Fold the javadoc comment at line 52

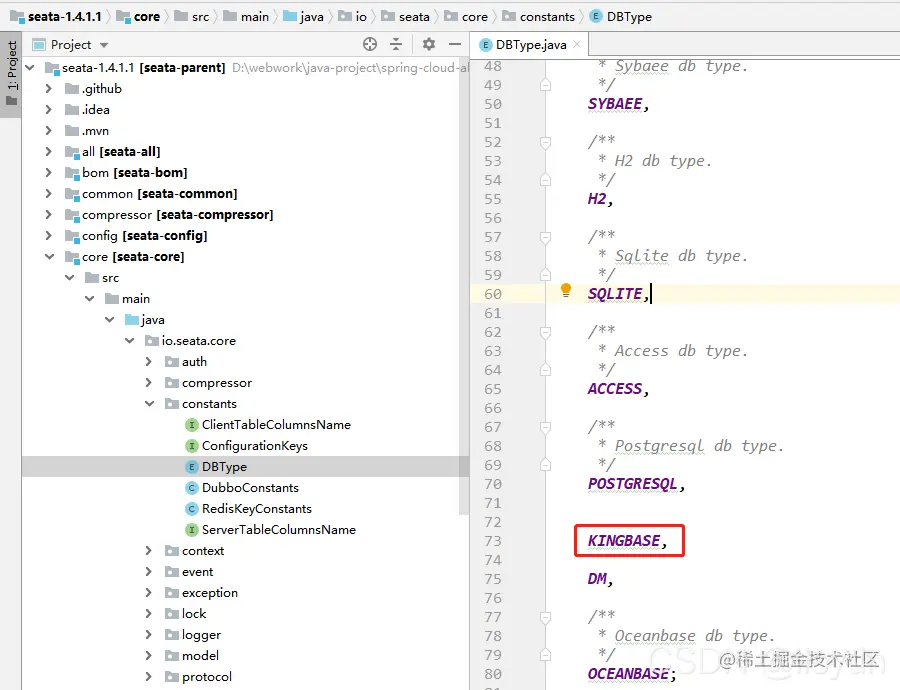coord(545,142)
